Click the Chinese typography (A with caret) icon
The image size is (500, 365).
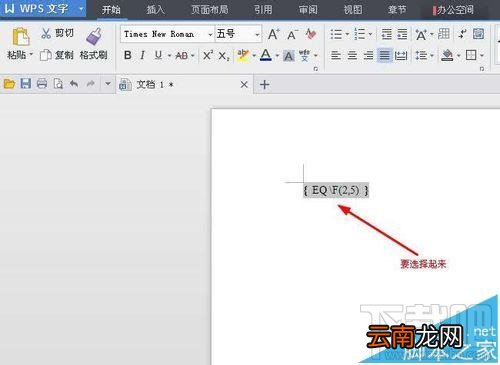pyautogui.click(x=421, y=34)
